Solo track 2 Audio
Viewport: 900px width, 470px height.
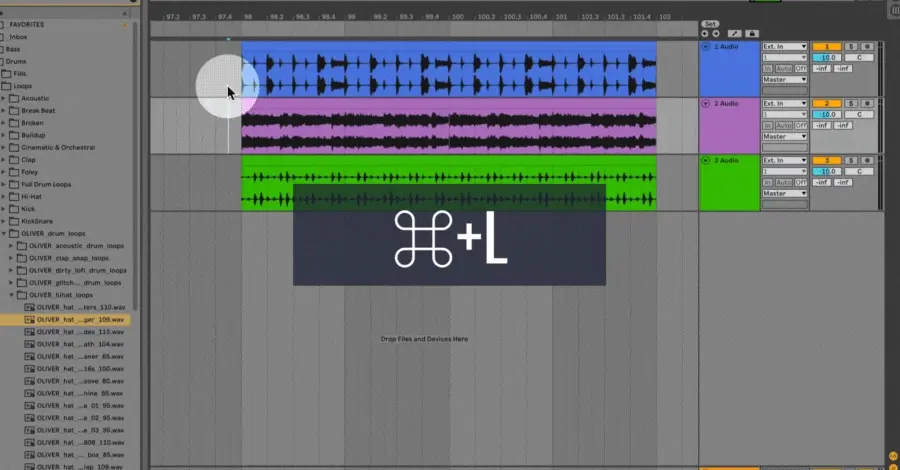click(851, 103)
